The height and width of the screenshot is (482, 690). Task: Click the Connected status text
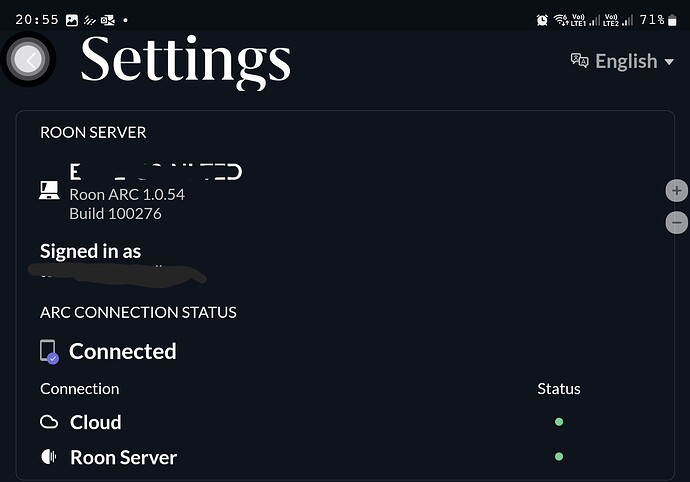[123, 351]
